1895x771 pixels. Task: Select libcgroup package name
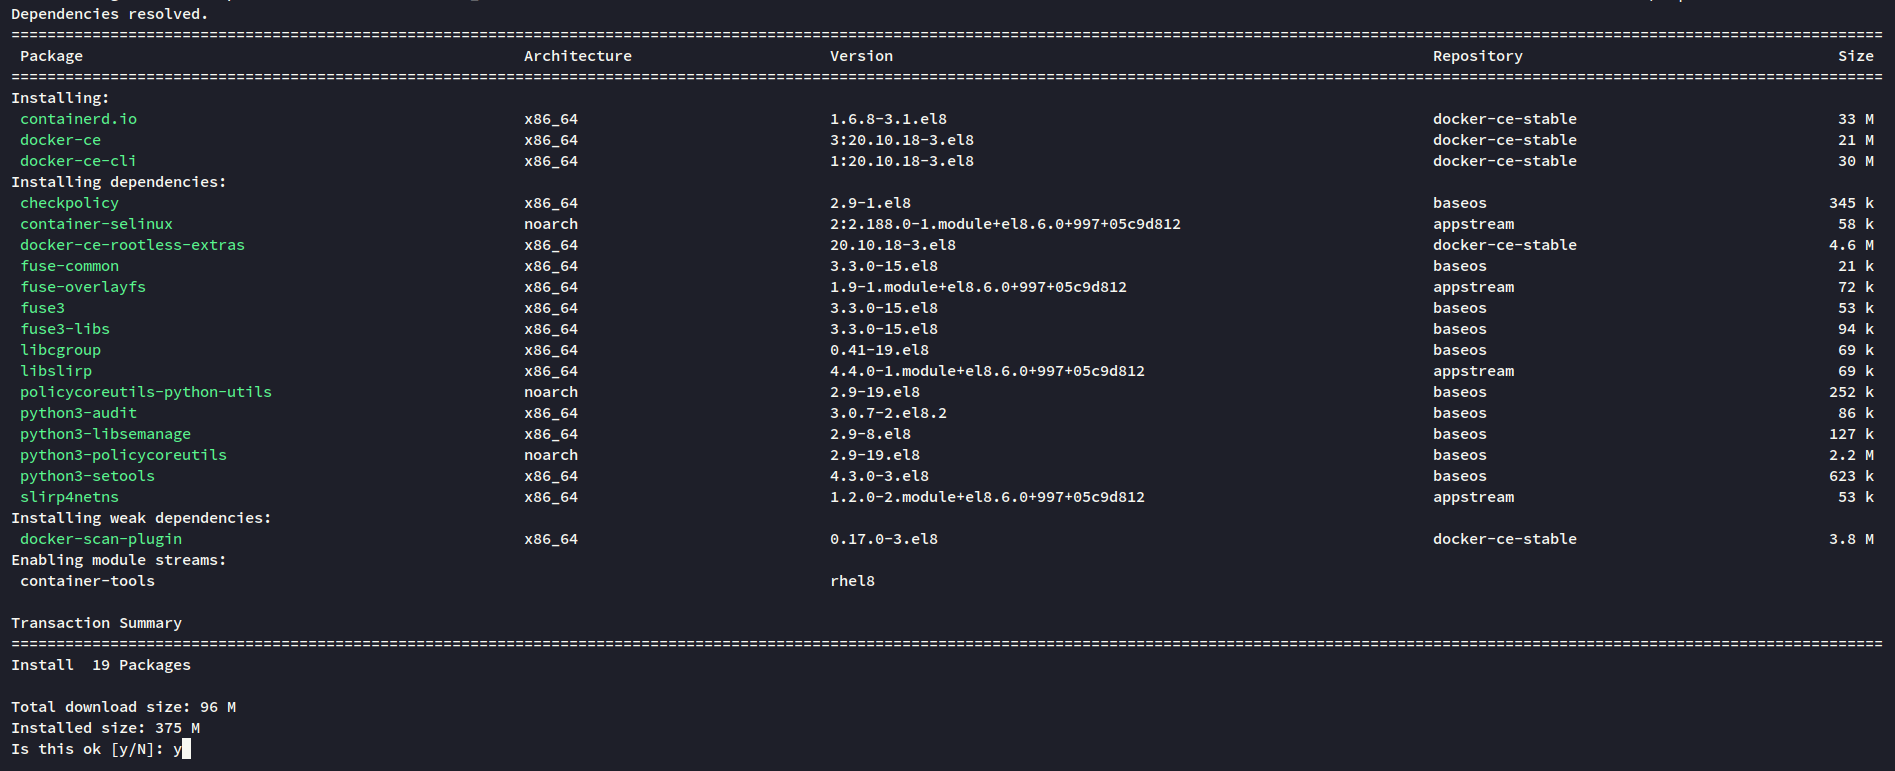61,350
